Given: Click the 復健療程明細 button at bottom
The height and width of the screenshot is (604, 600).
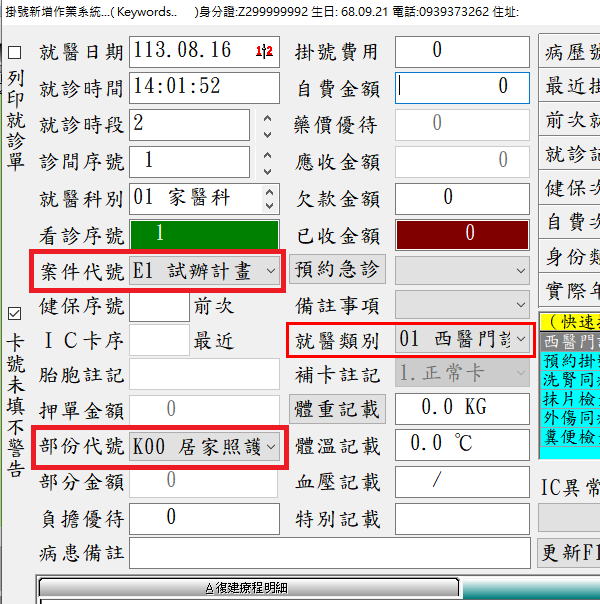Looking at the screenshot, I should coord(245,589).
